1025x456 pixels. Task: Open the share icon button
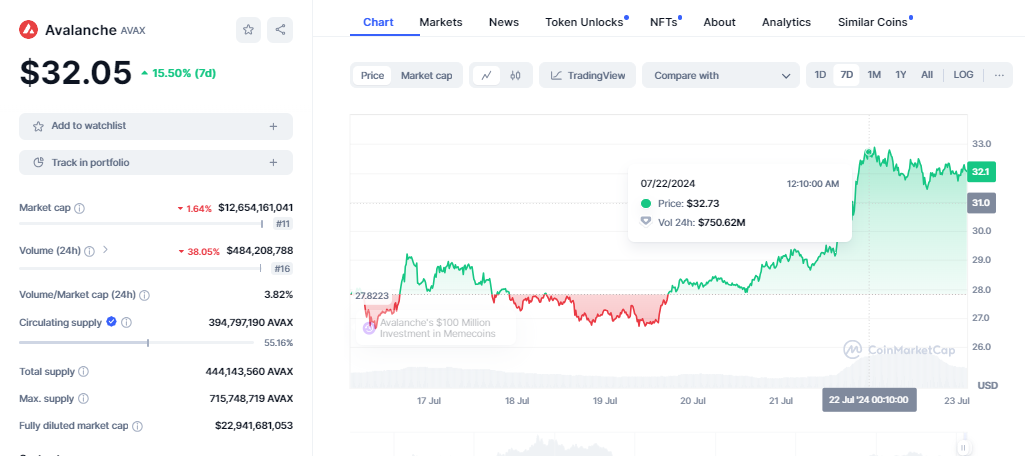(x=280, y=30)
